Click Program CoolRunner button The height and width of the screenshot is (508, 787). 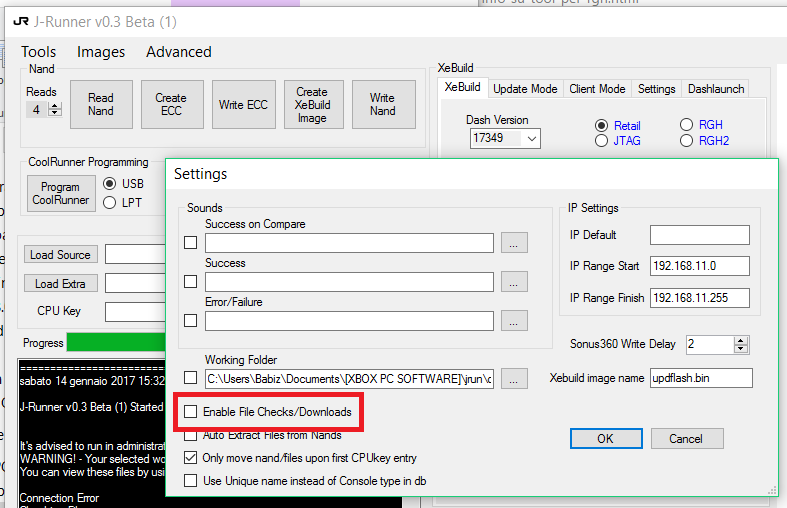click(x=61, y=193)
